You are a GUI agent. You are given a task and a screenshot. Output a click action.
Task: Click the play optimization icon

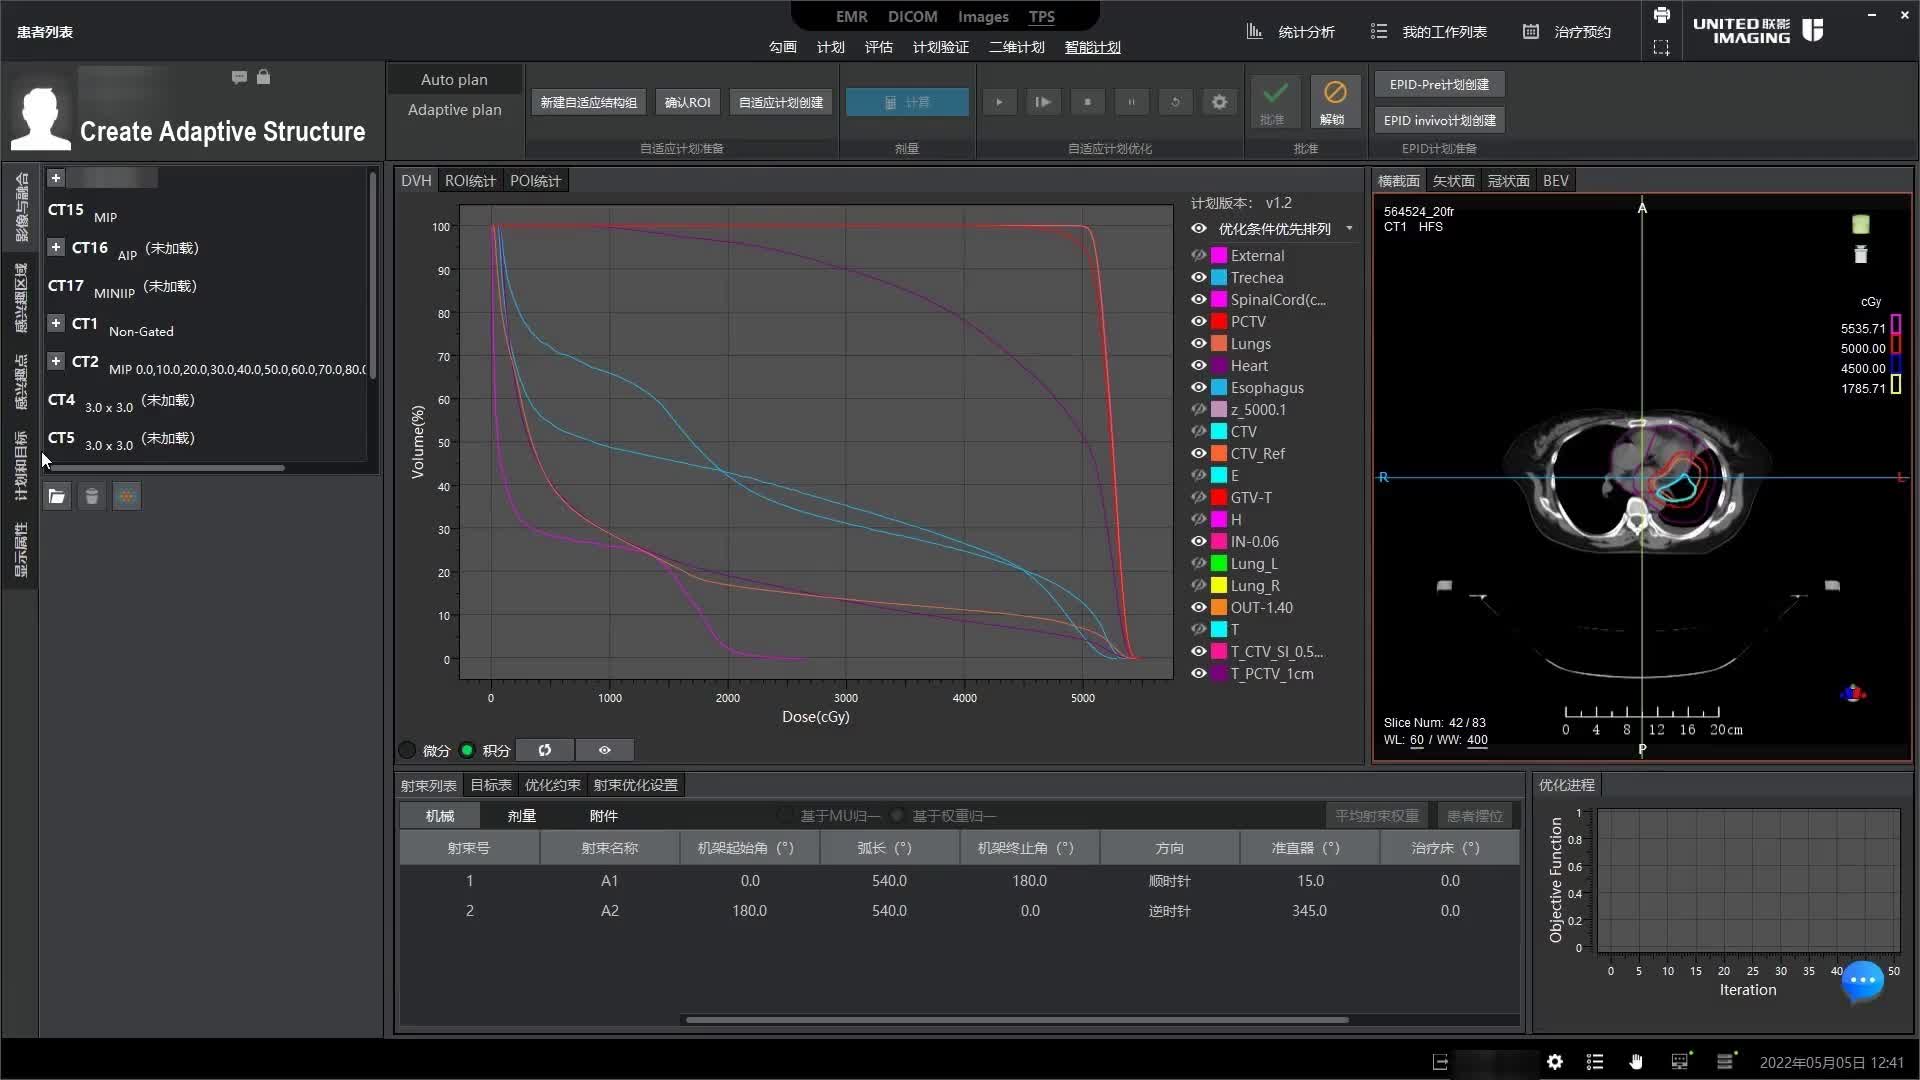(998, 102)
